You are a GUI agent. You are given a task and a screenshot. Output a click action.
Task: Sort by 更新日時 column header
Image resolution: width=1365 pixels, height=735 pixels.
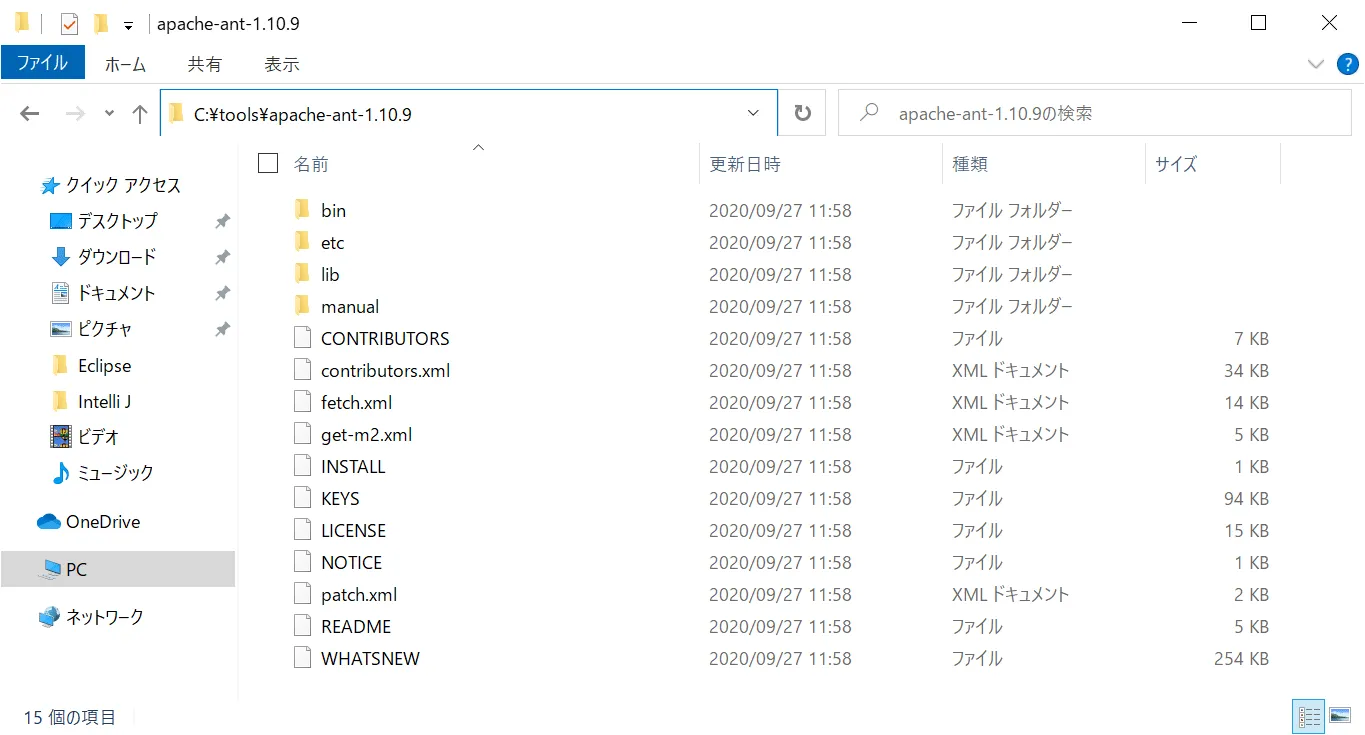click(745, 165)
